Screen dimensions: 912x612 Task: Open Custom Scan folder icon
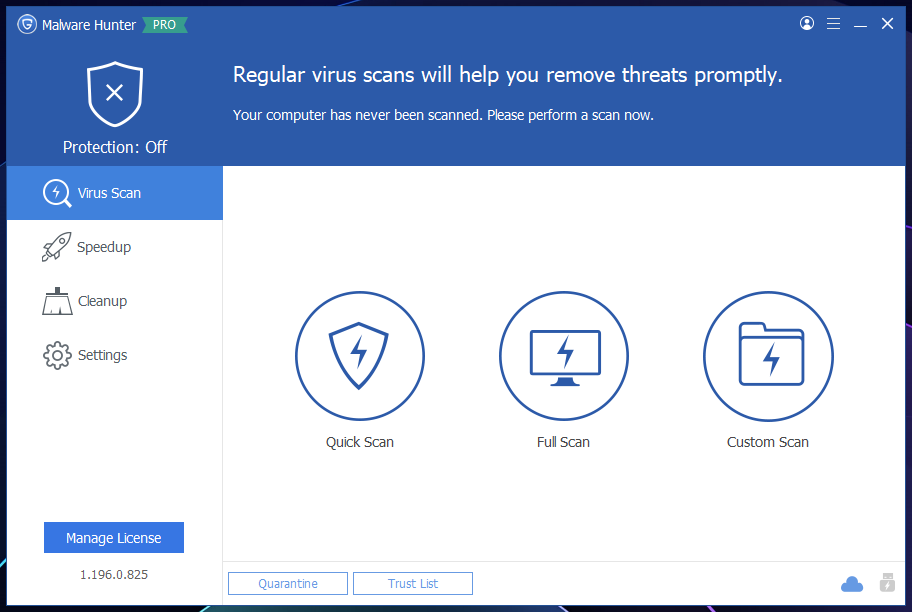(768, 355)
